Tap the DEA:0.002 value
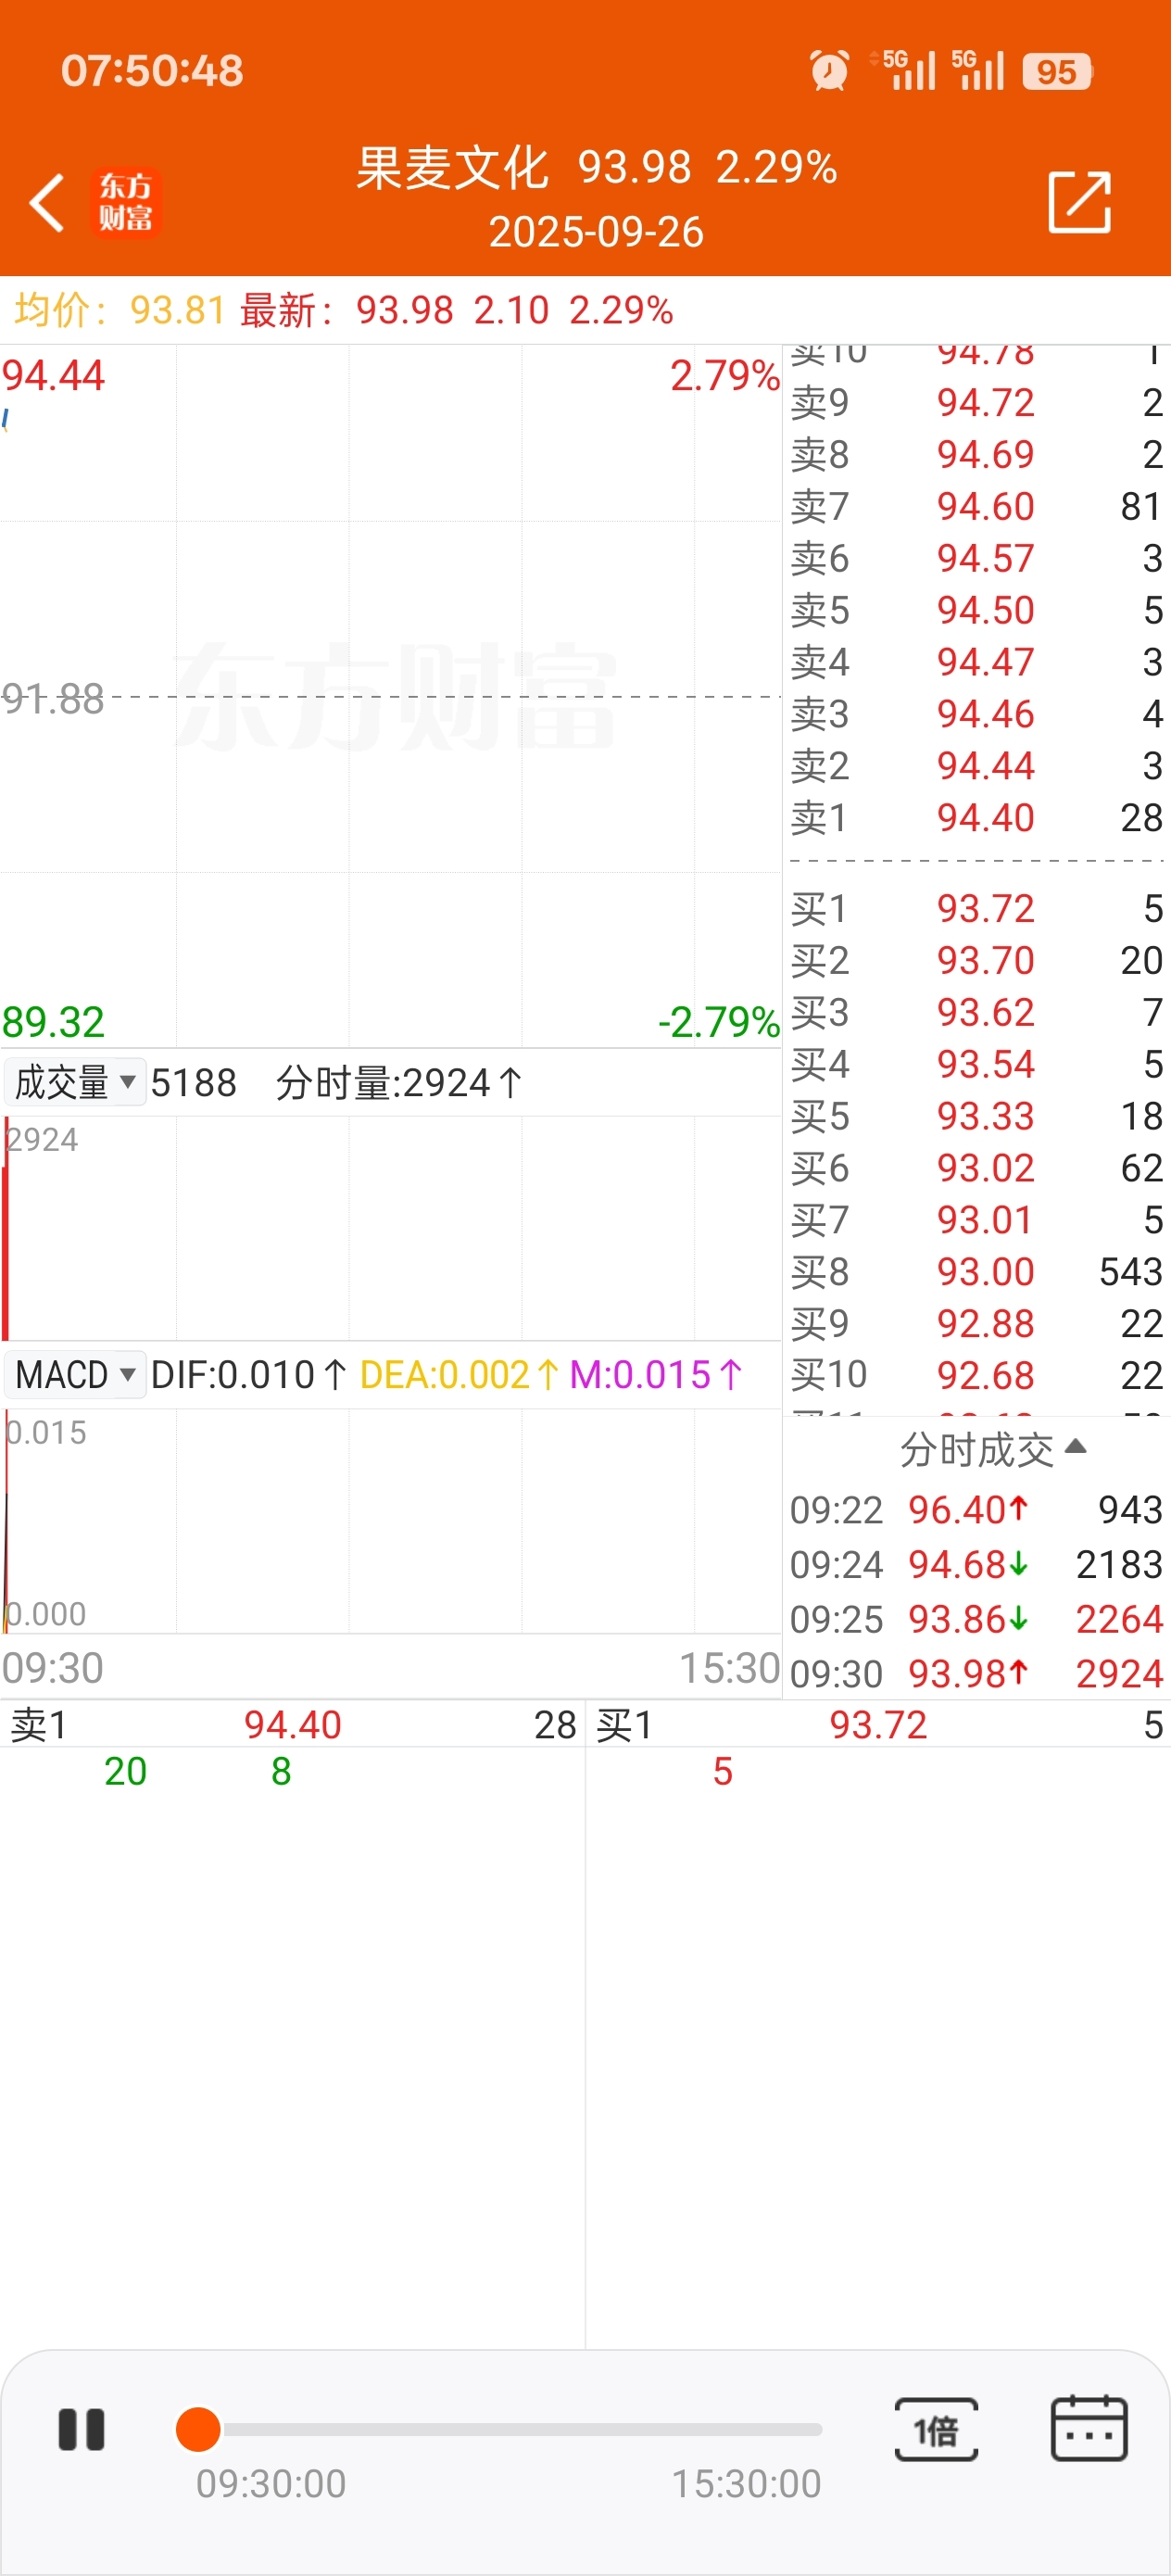 (459, 1374)
